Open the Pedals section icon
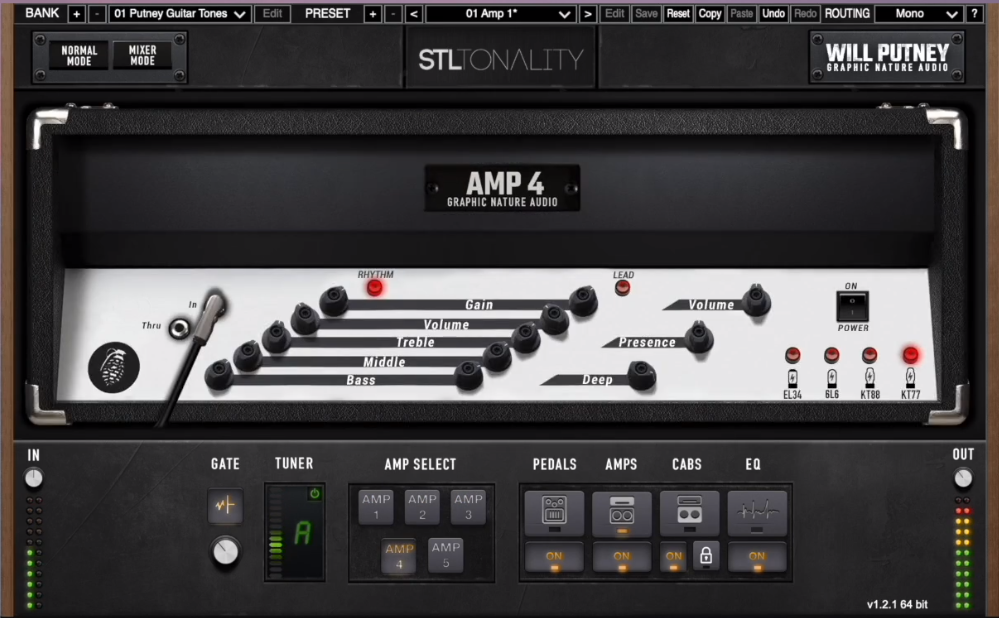Screen dimensions: 999x618 [554, 512]
